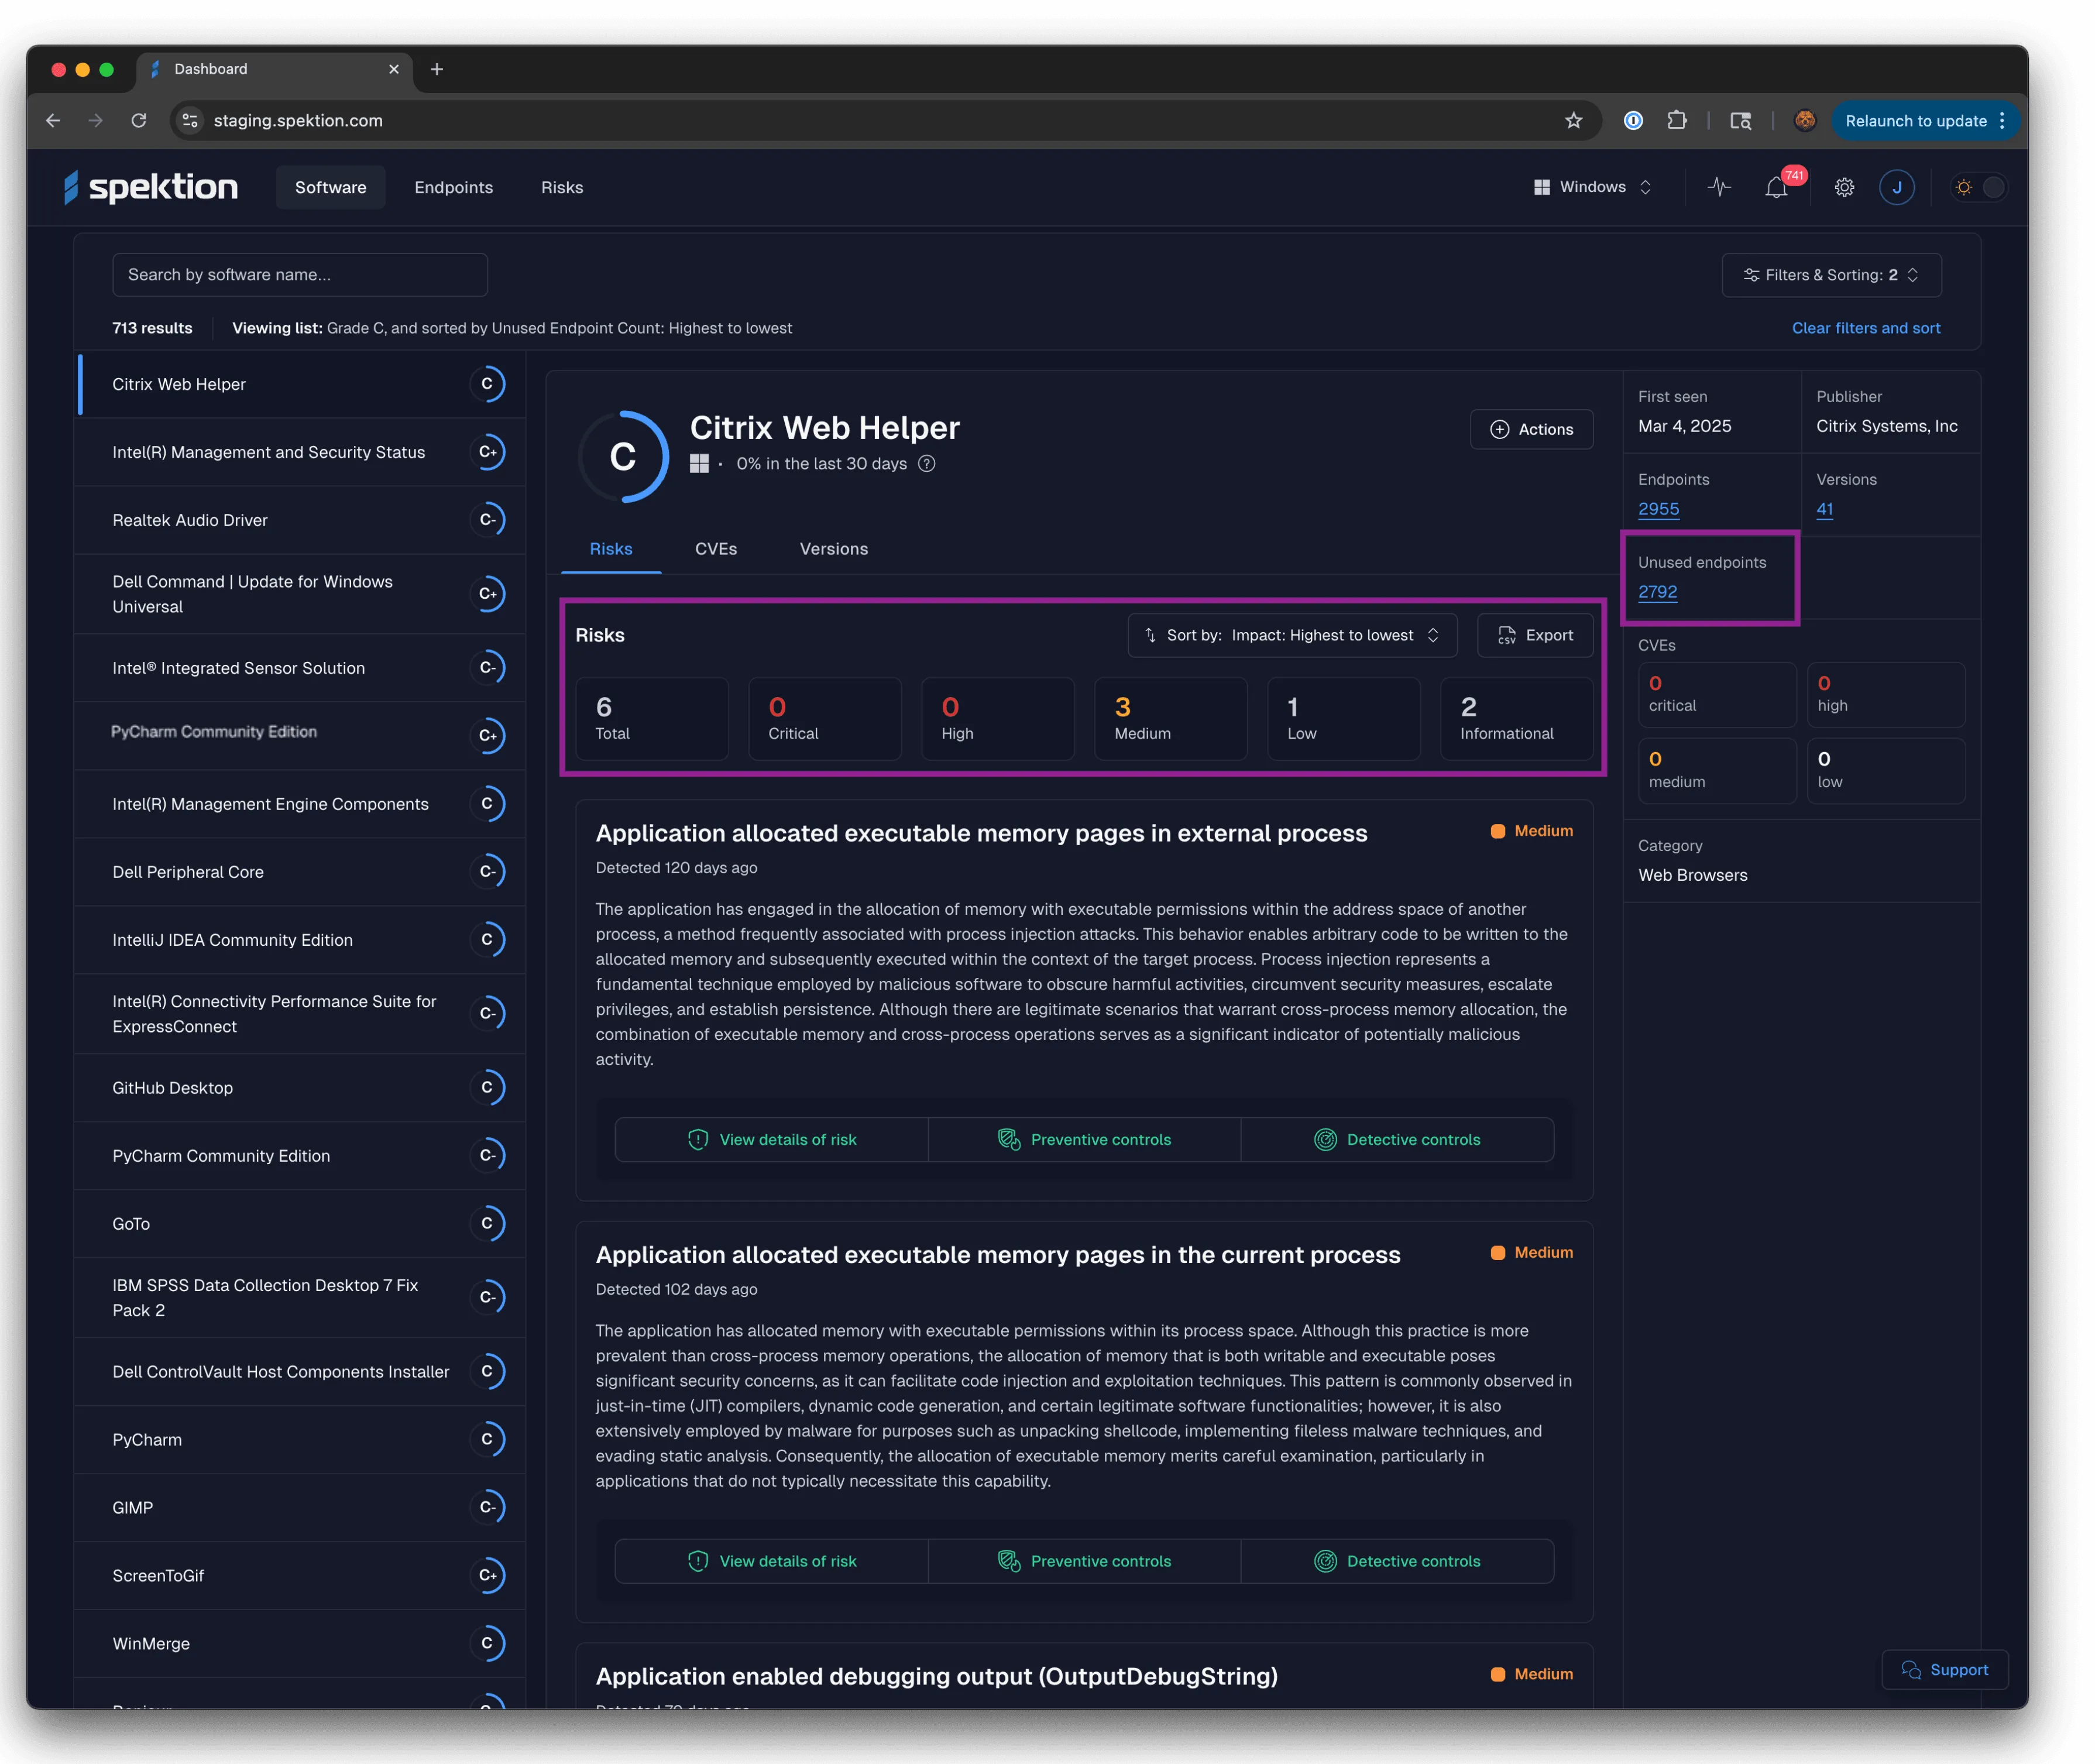Select Realtek Audio Driver row
Image resolution: width=2095 pixels, height=1764 pixels.
point(301,520)
